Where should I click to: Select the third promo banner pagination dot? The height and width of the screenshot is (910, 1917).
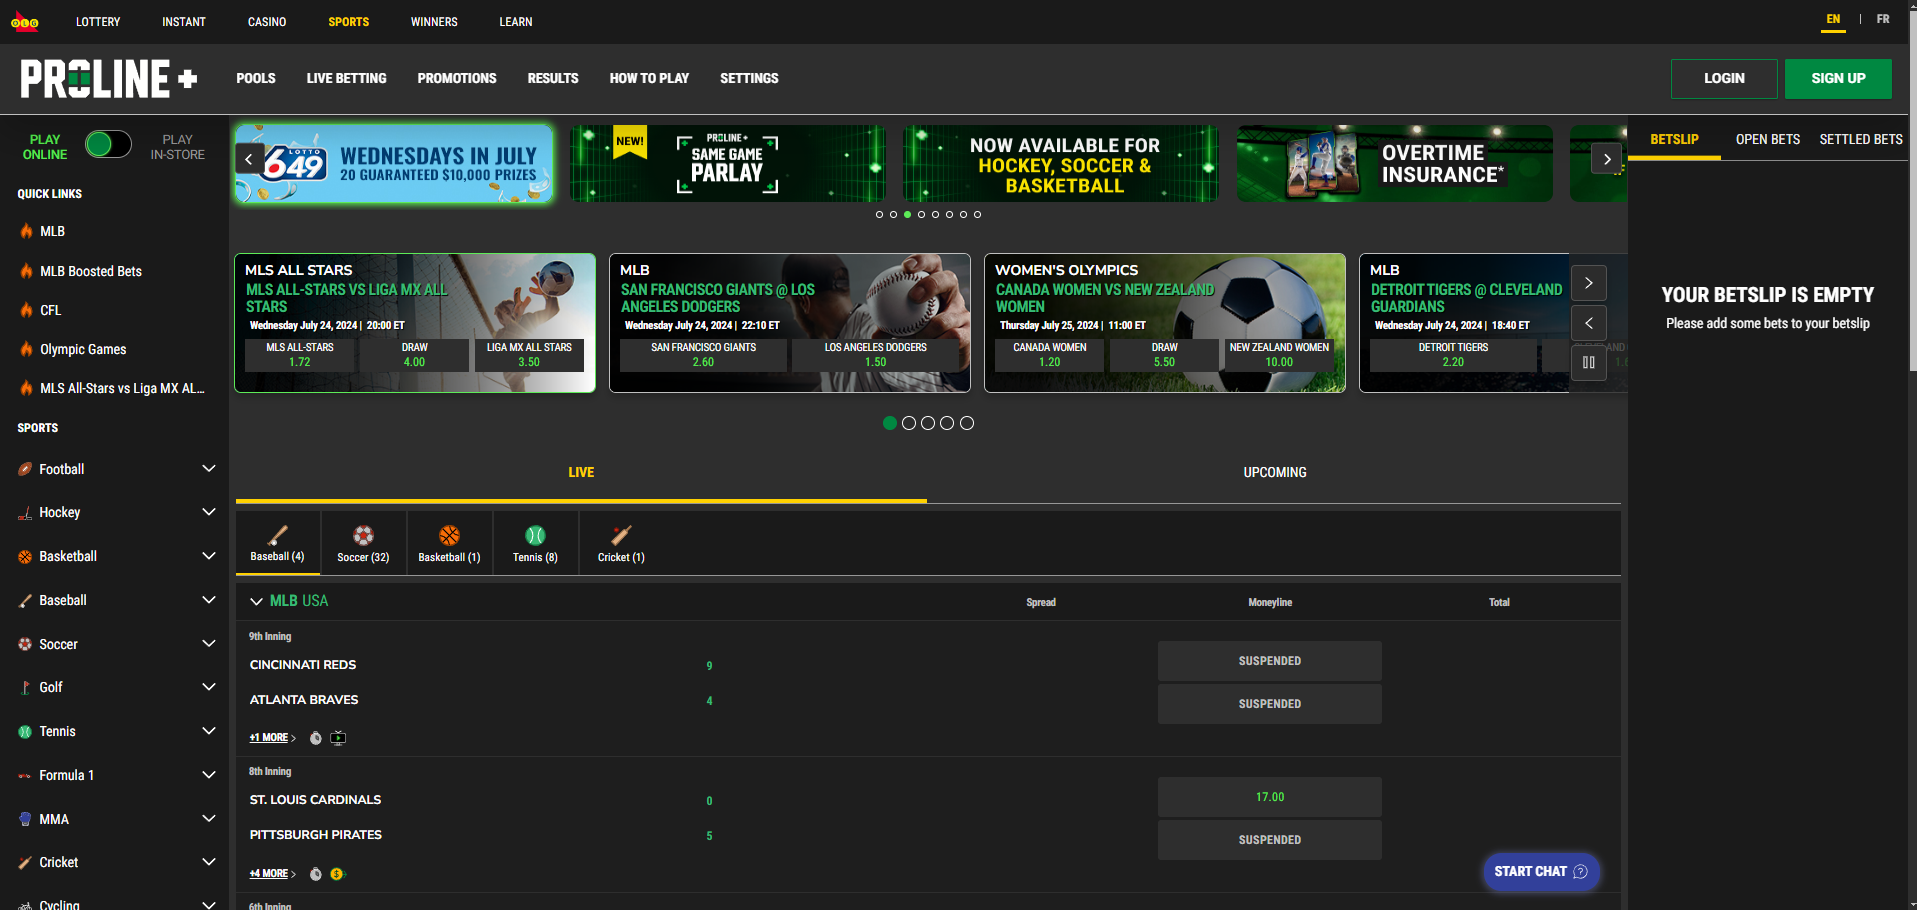[907, 214]
